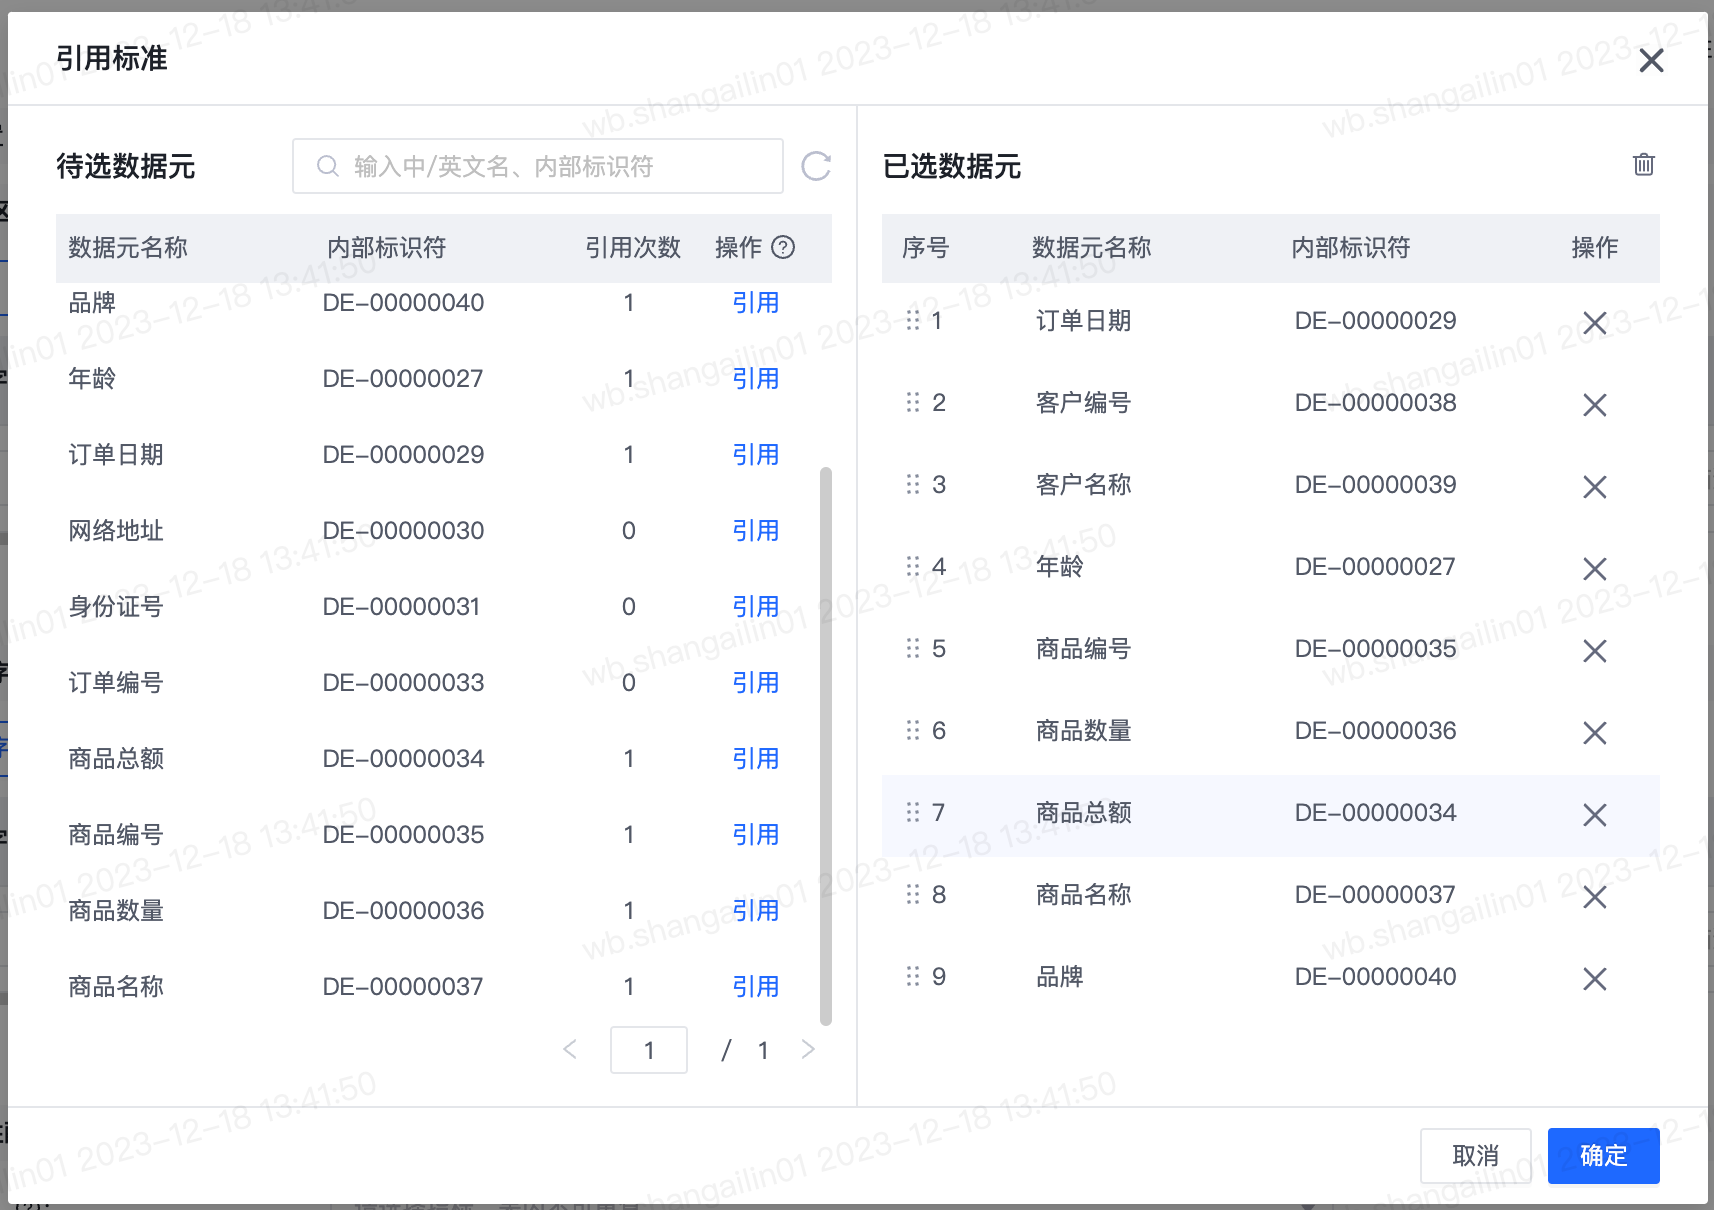Click the drag handle of selected row 8
The width and height of the screenshot is (1714, 1210).
tap(912, 894)
